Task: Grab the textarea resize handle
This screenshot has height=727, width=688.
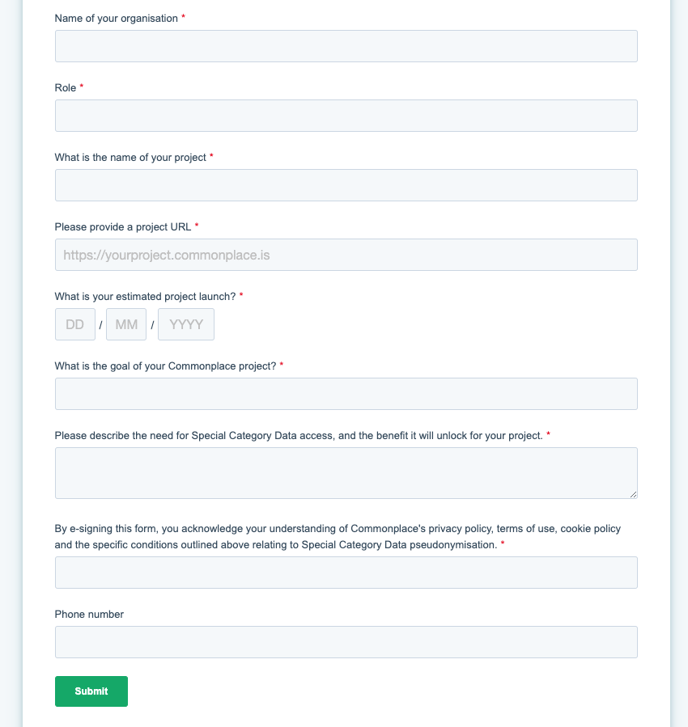Action: (x=633, y=493)
